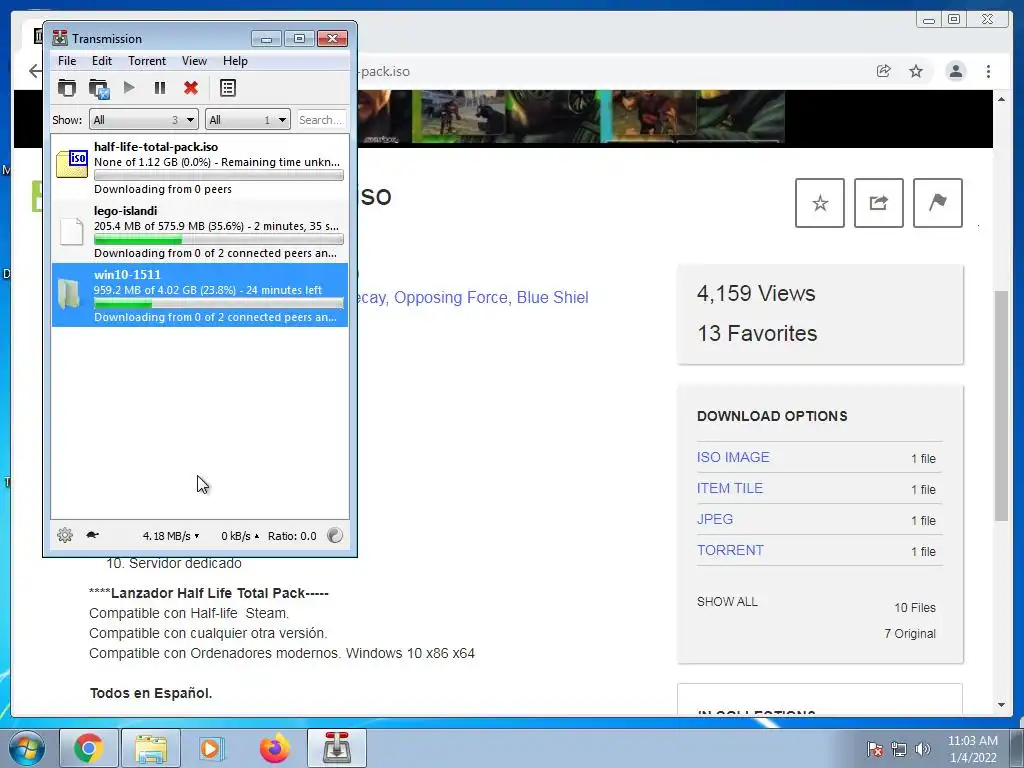Viewport: 1024px width, 768px height.
Task: Open Chrome's three-dot menu
Action: tap(988, 71)
